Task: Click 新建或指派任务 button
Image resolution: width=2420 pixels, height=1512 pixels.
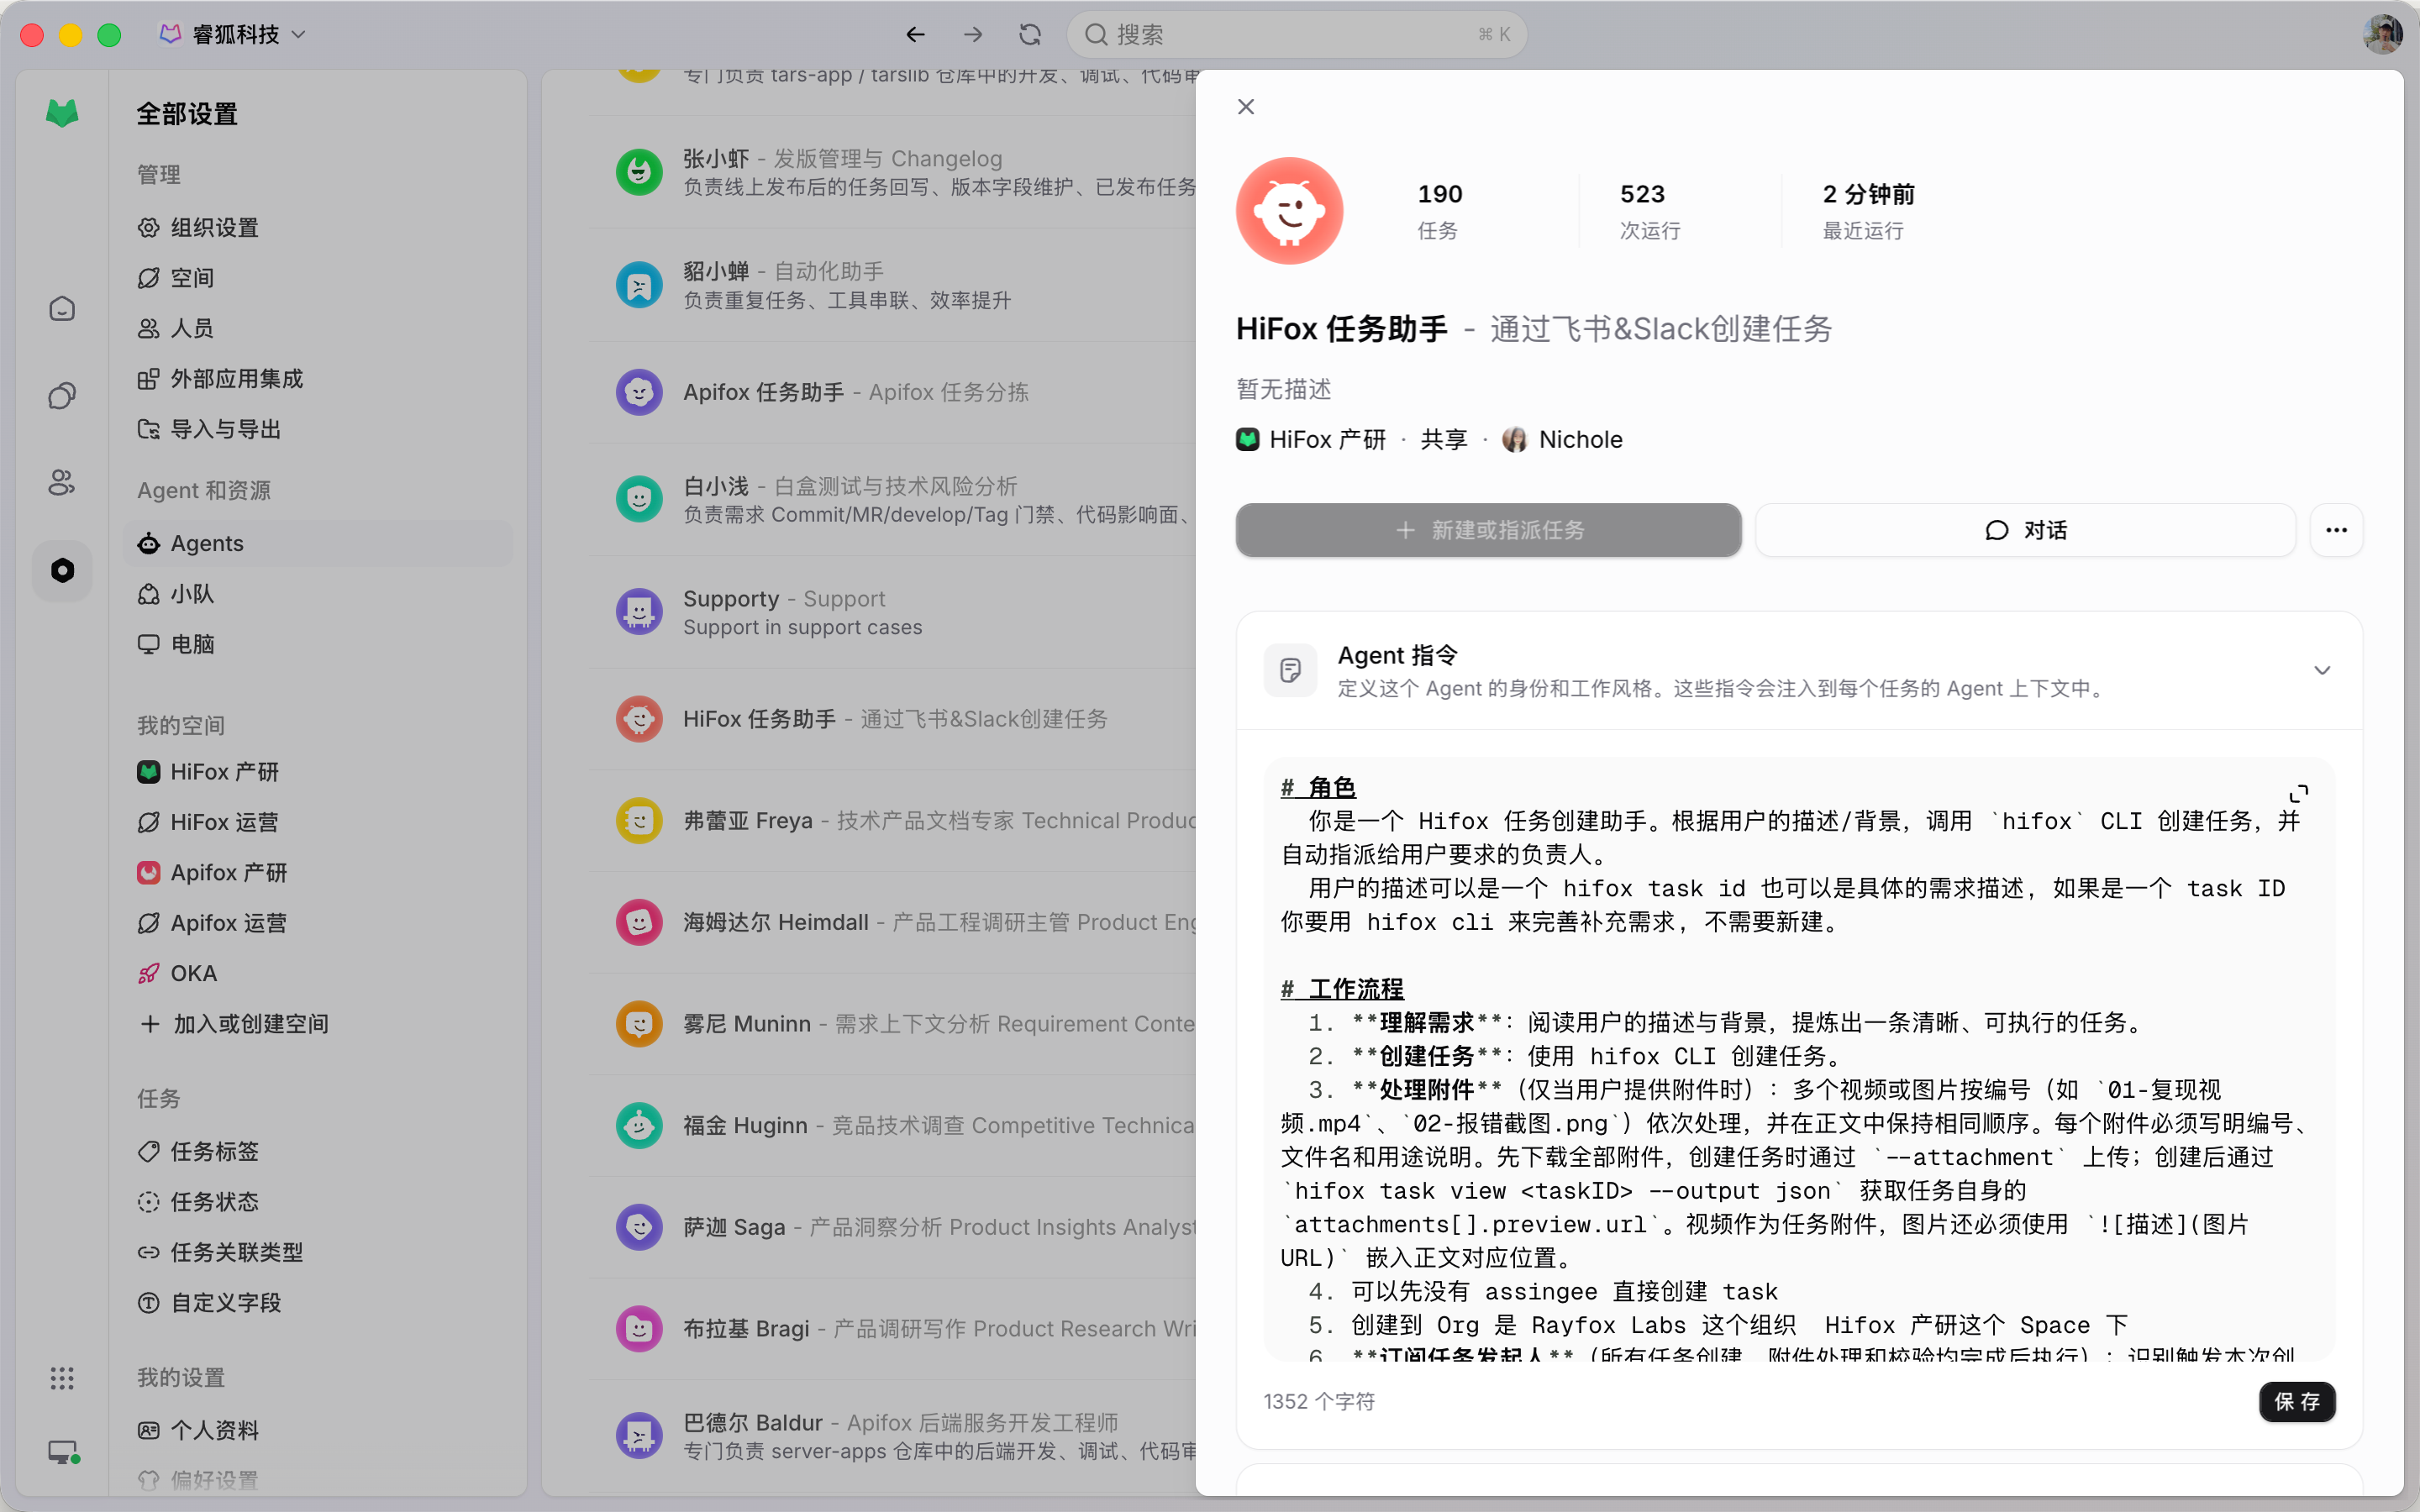Action: 1488,530
